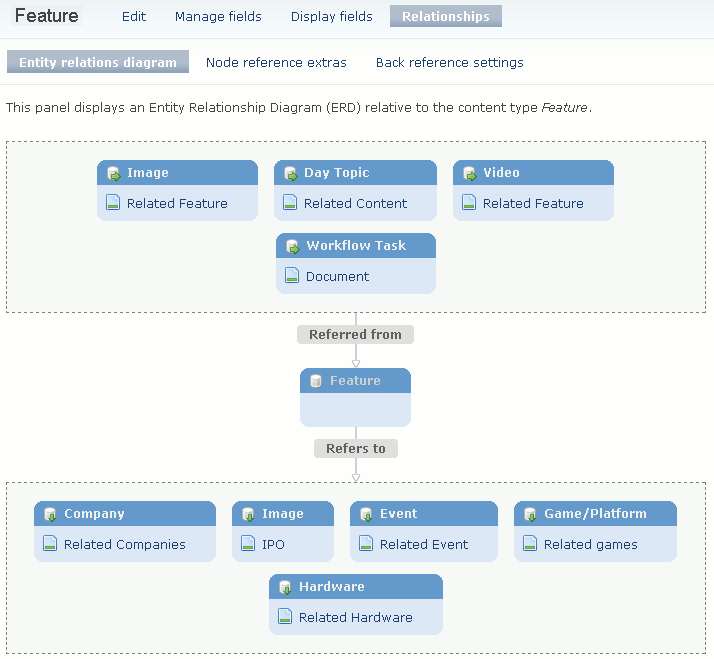This screenshot has width=714, height=659.
Task: Click the Workflow Task entity title
Action: coord(356,245)
